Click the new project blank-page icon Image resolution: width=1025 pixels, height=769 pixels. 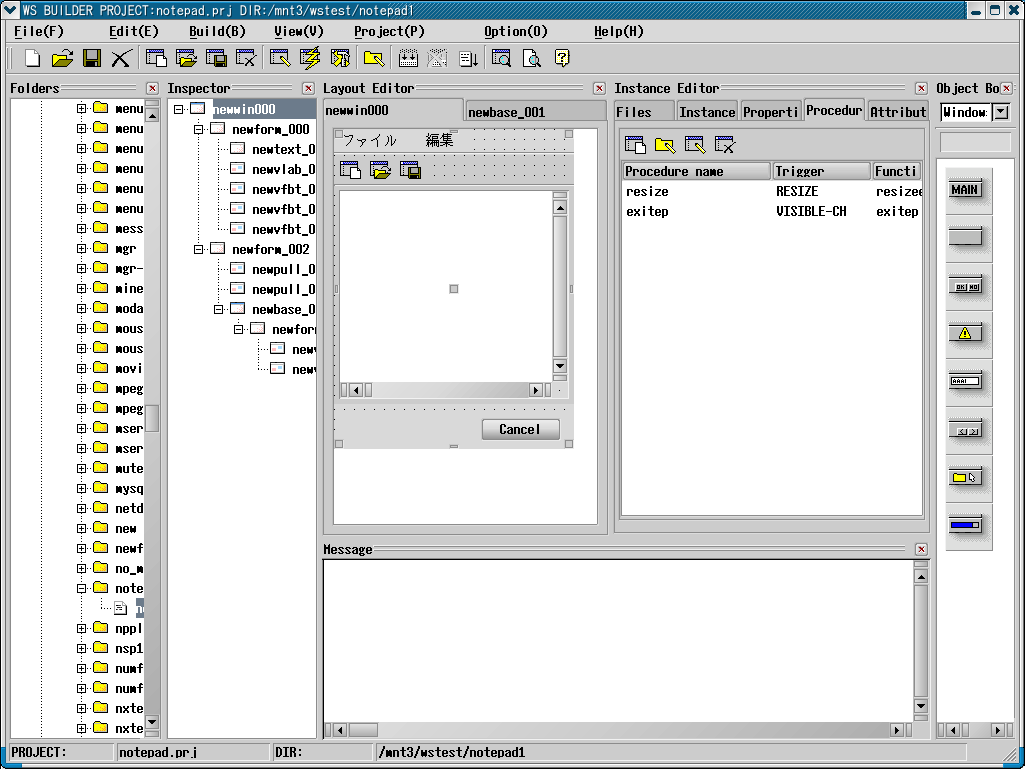[32, 58]
